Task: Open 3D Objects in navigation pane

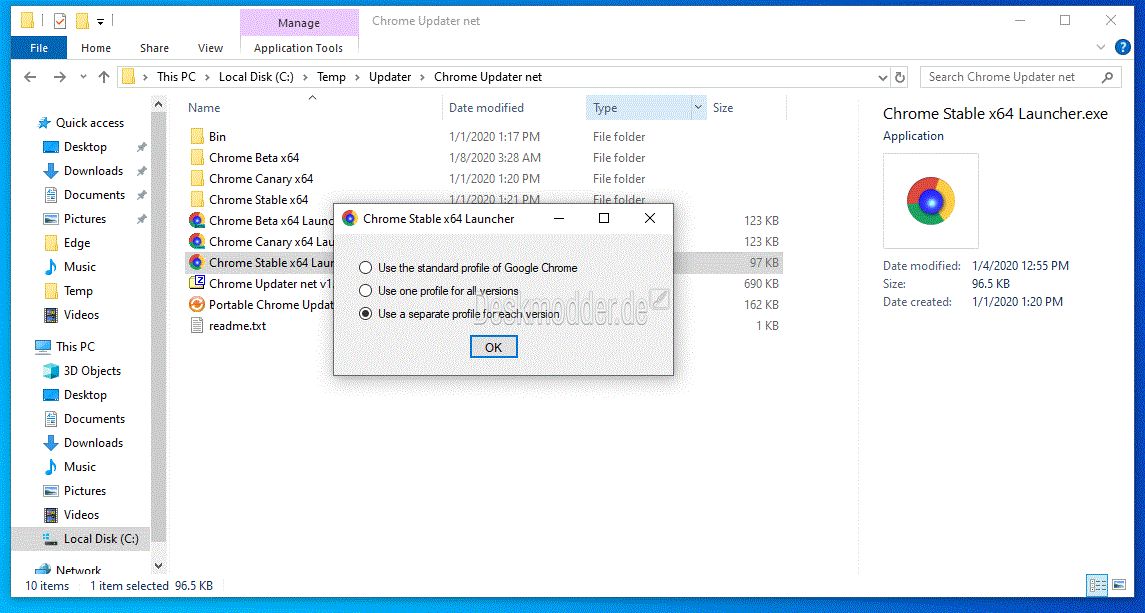Action: [92, 370]
